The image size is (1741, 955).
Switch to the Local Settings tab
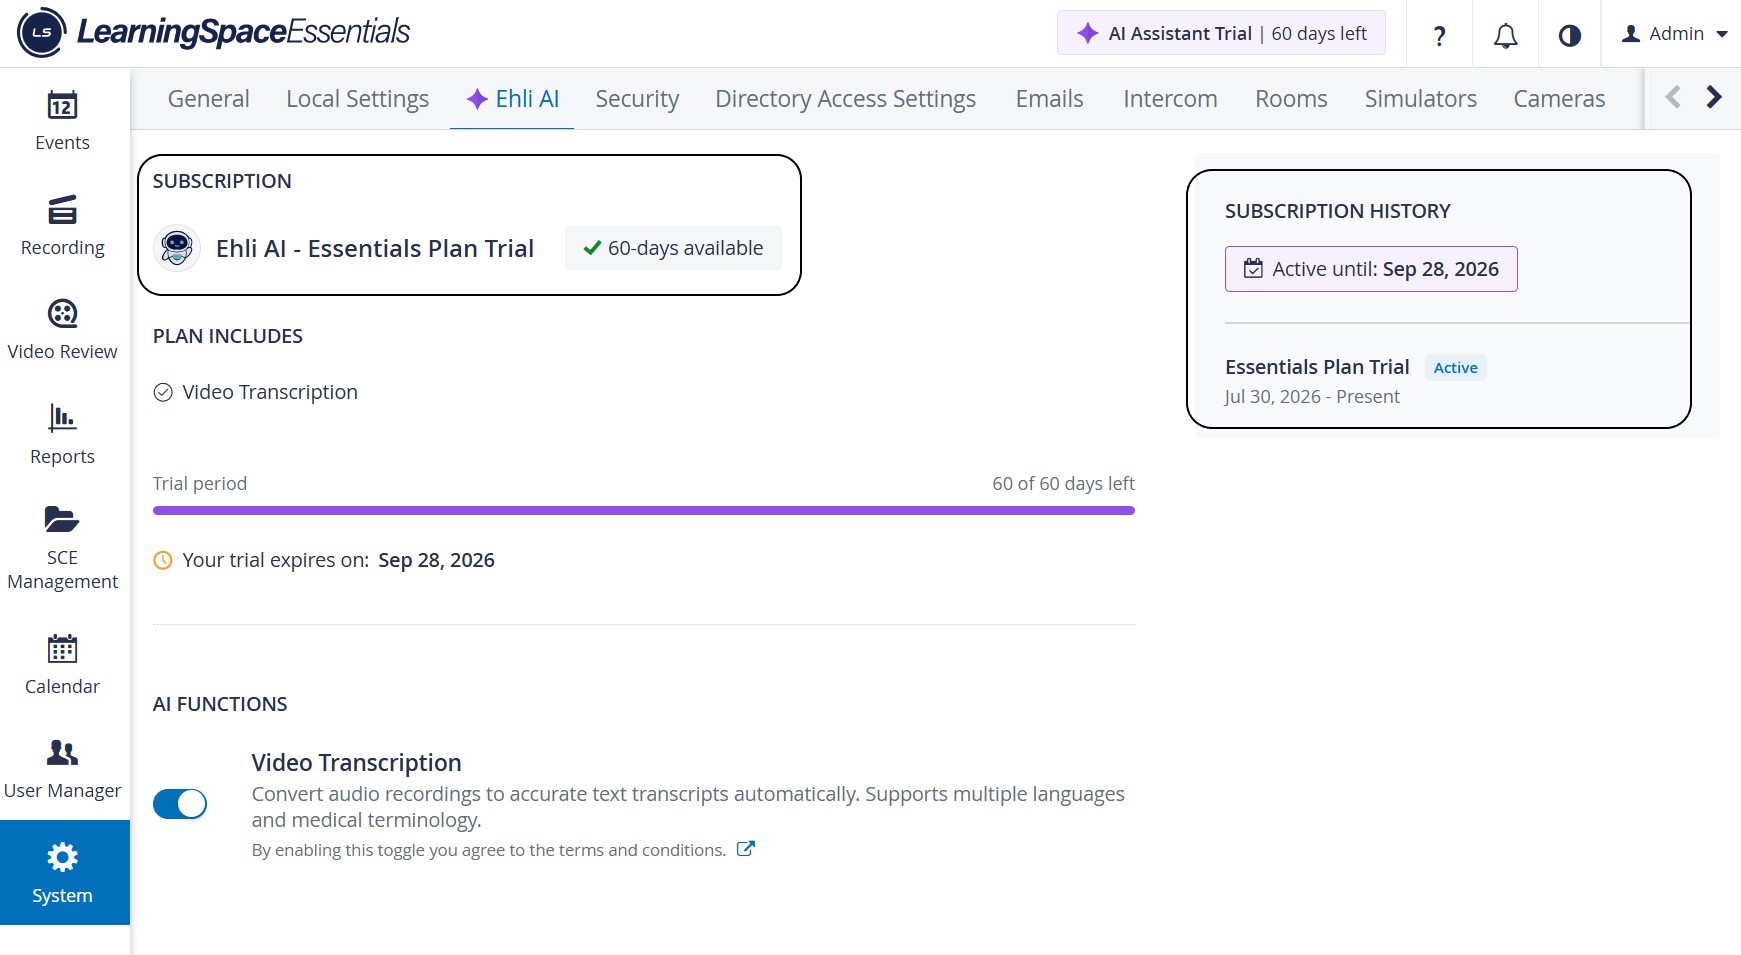(x=358, y=99)
